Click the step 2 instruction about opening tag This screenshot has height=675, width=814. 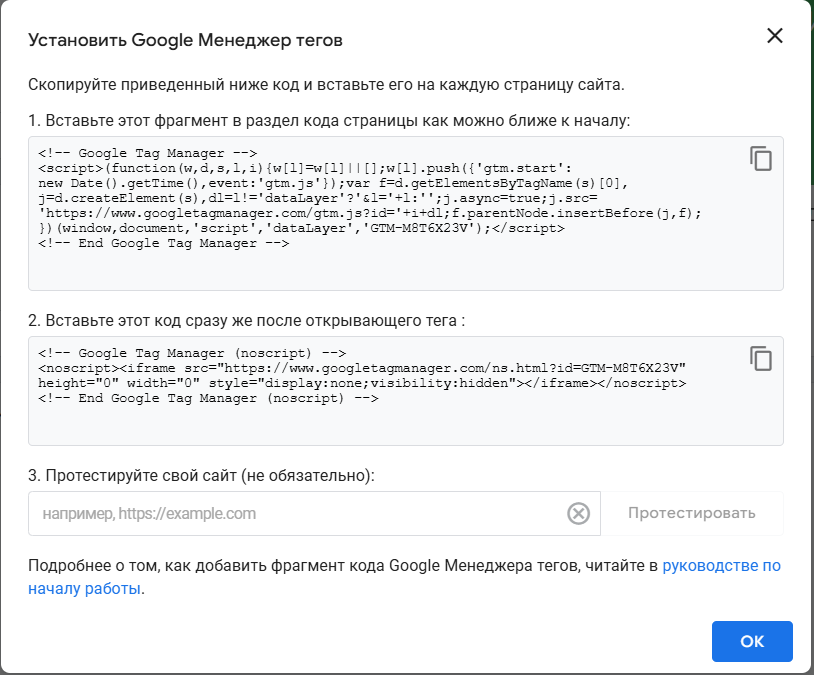tap(247, 320)
